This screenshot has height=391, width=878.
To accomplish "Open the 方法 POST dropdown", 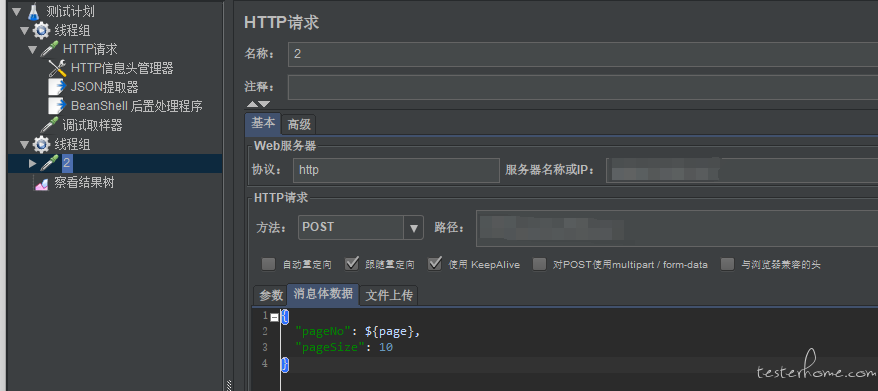I will click(414, 227).
